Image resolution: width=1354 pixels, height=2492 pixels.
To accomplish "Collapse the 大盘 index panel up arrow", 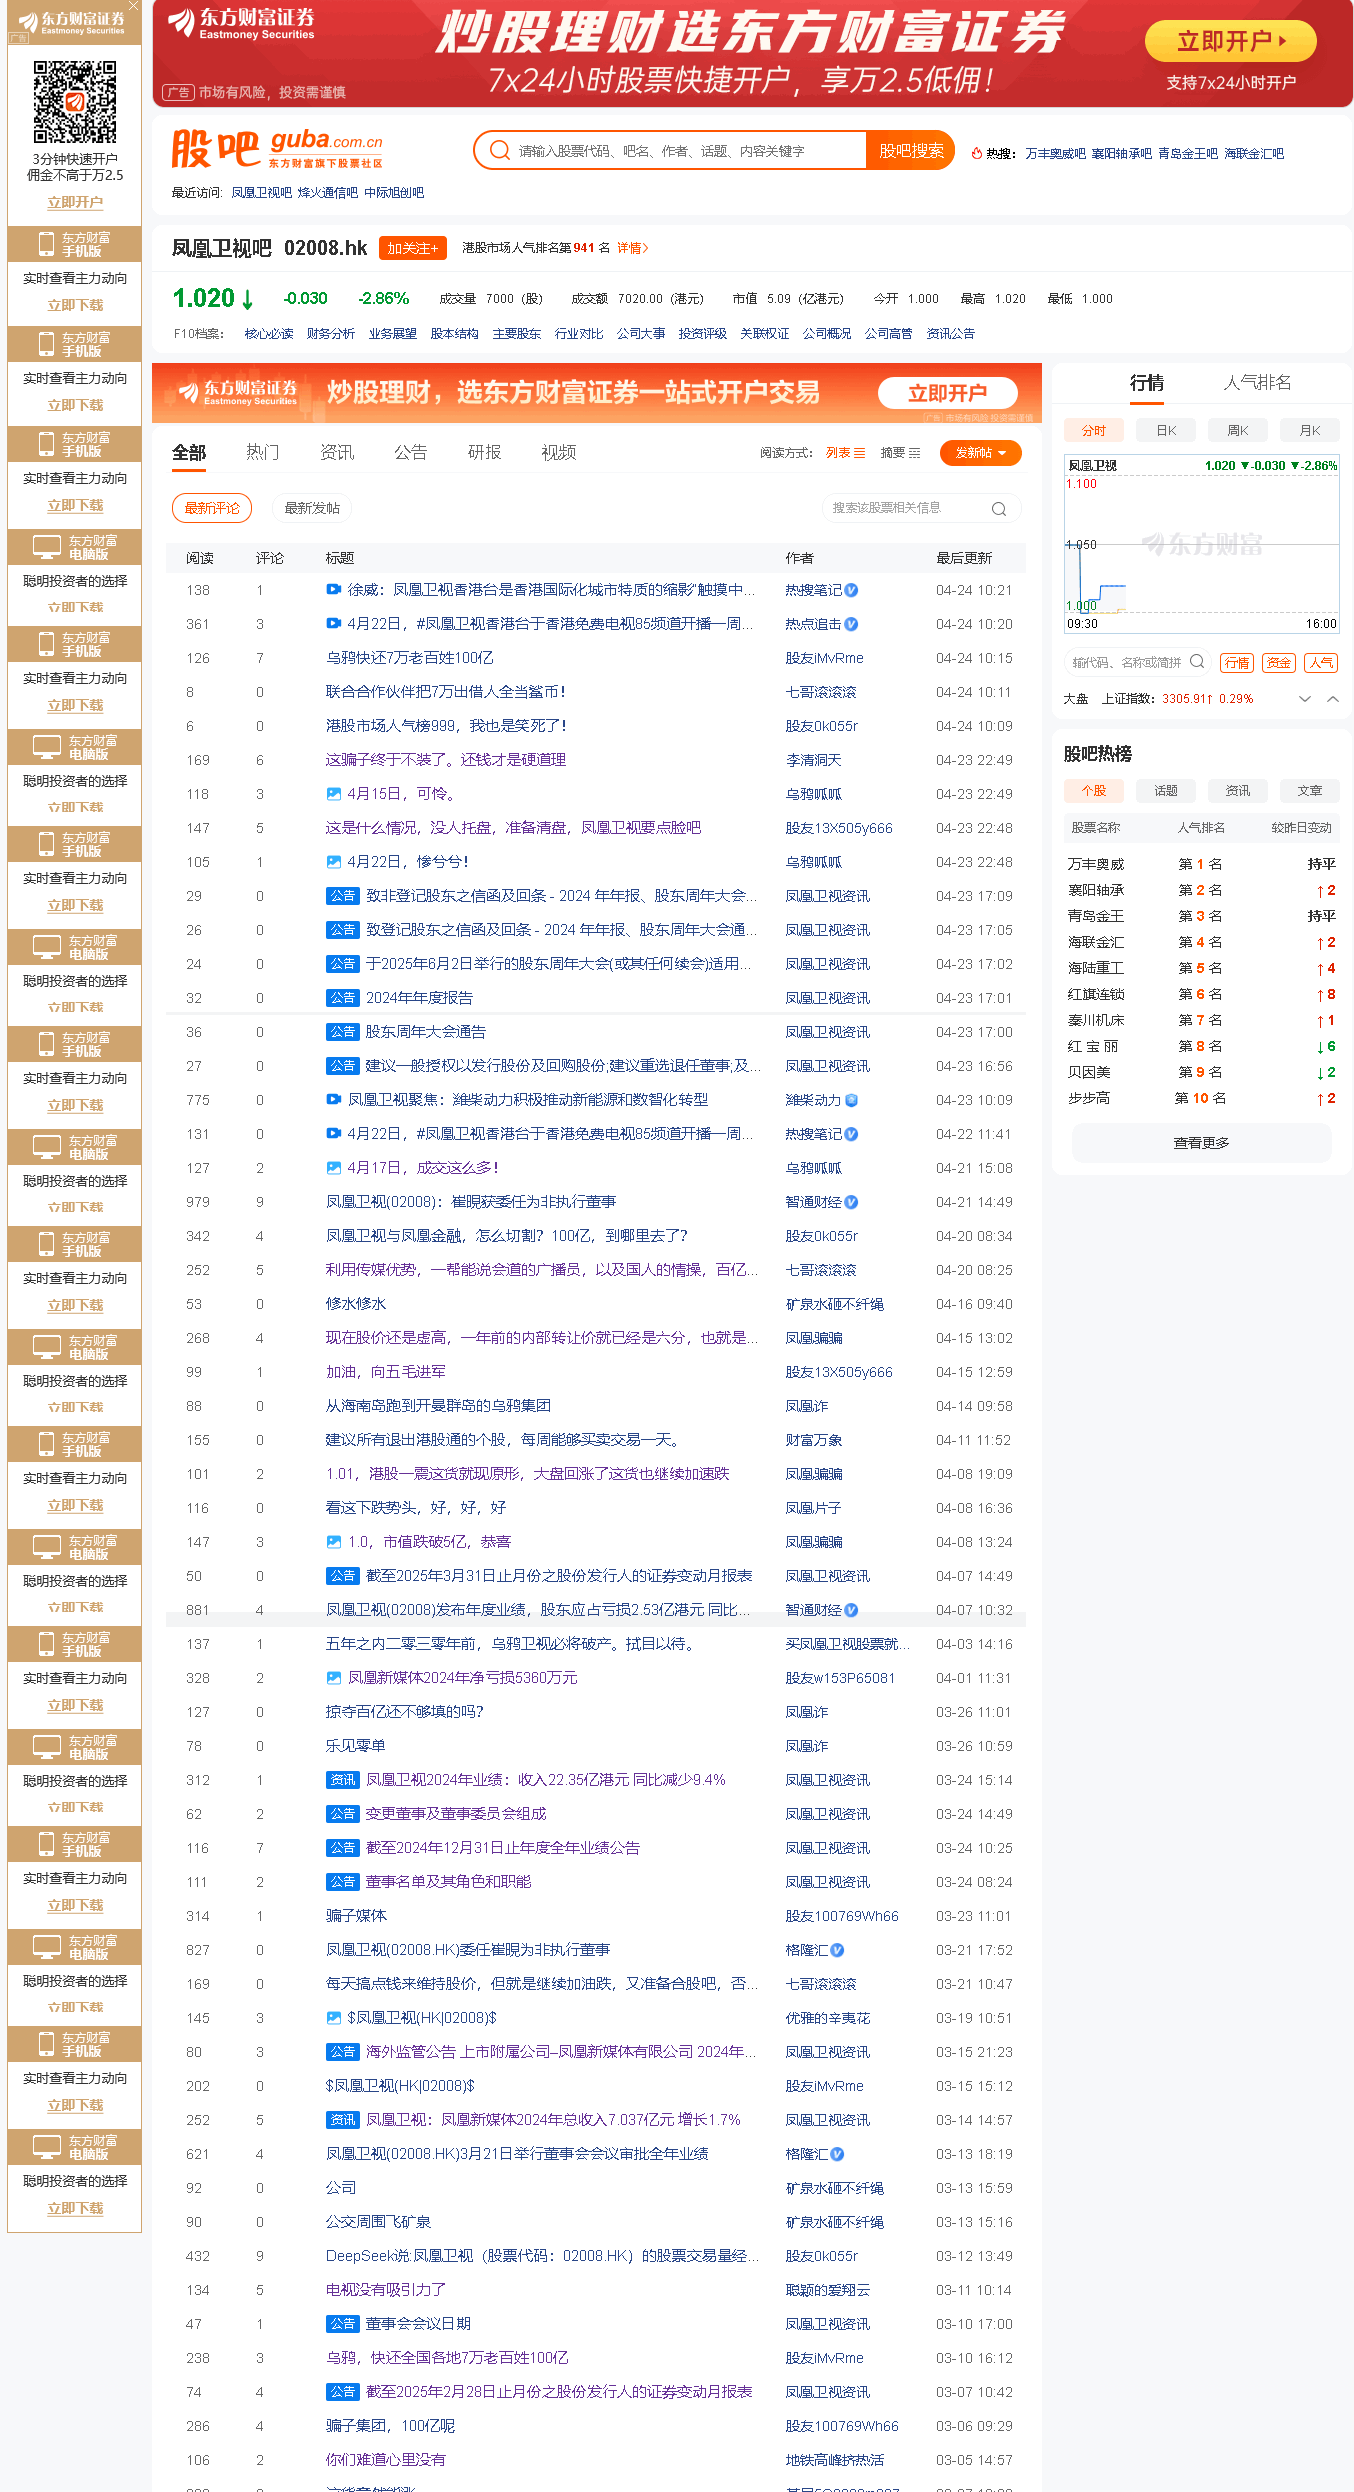I will click(x=1333, y=699).
